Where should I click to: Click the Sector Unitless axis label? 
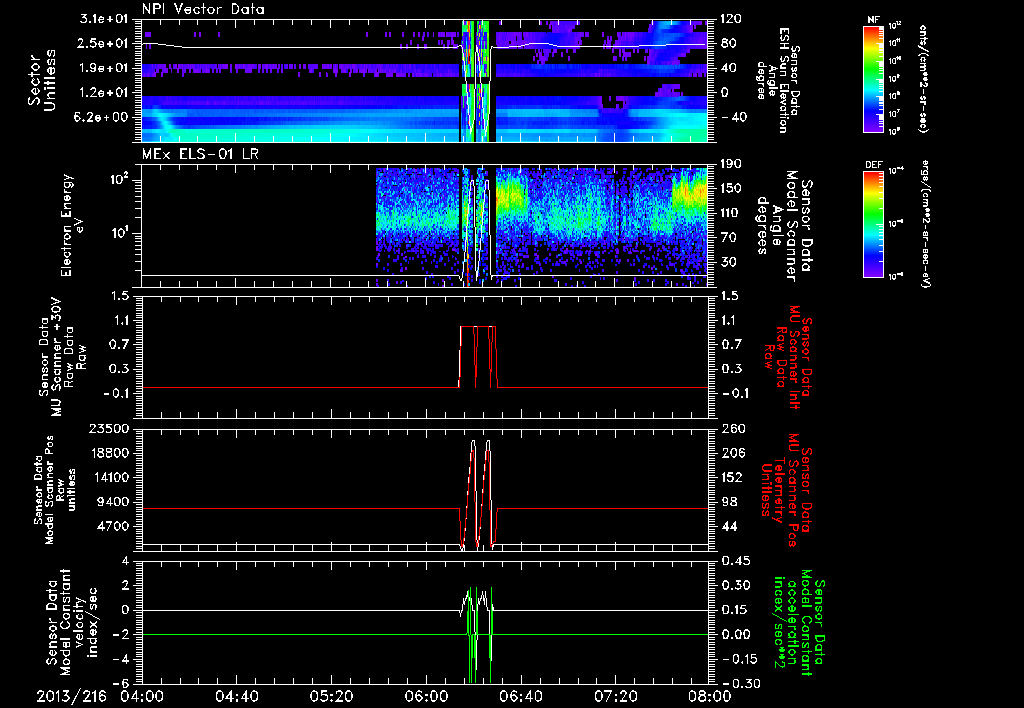(42, 80)
